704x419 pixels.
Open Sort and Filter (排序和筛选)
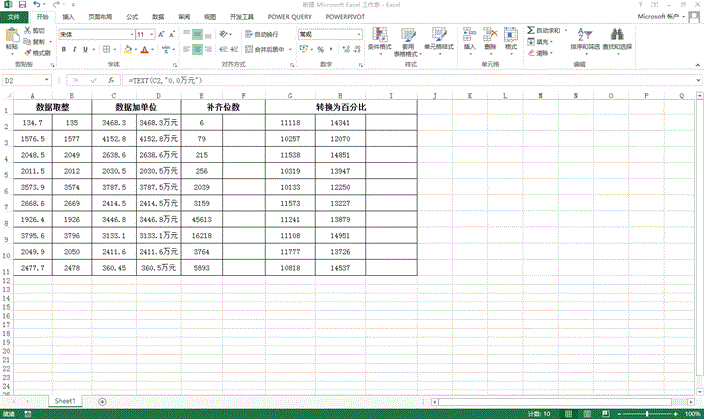[x=586, y=40]
